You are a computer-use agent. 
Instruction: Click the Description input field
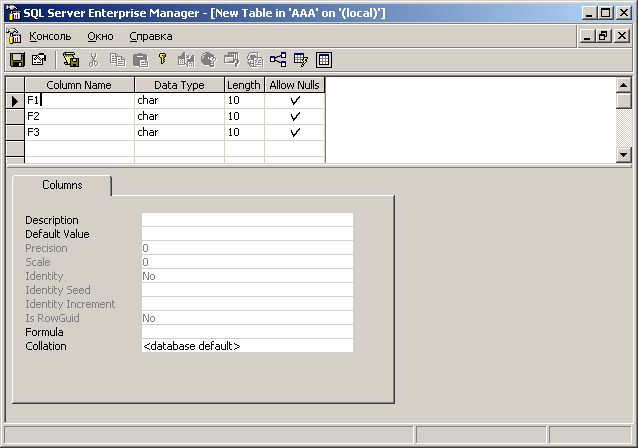(x=247, y=220)
